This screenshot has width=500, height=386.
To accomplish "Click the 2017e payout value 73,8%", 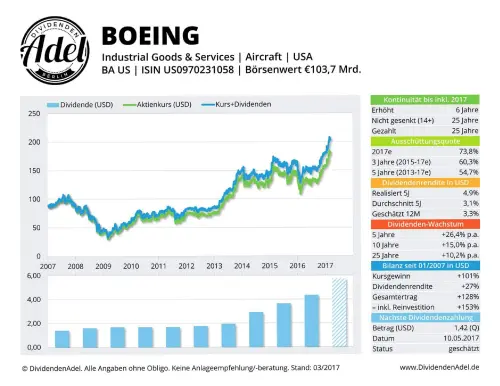I will point(468,152).
